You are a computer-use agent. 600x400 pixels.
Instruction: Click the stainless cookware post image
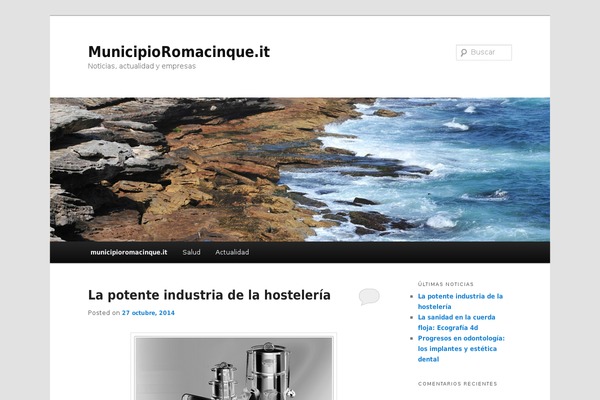233,368
